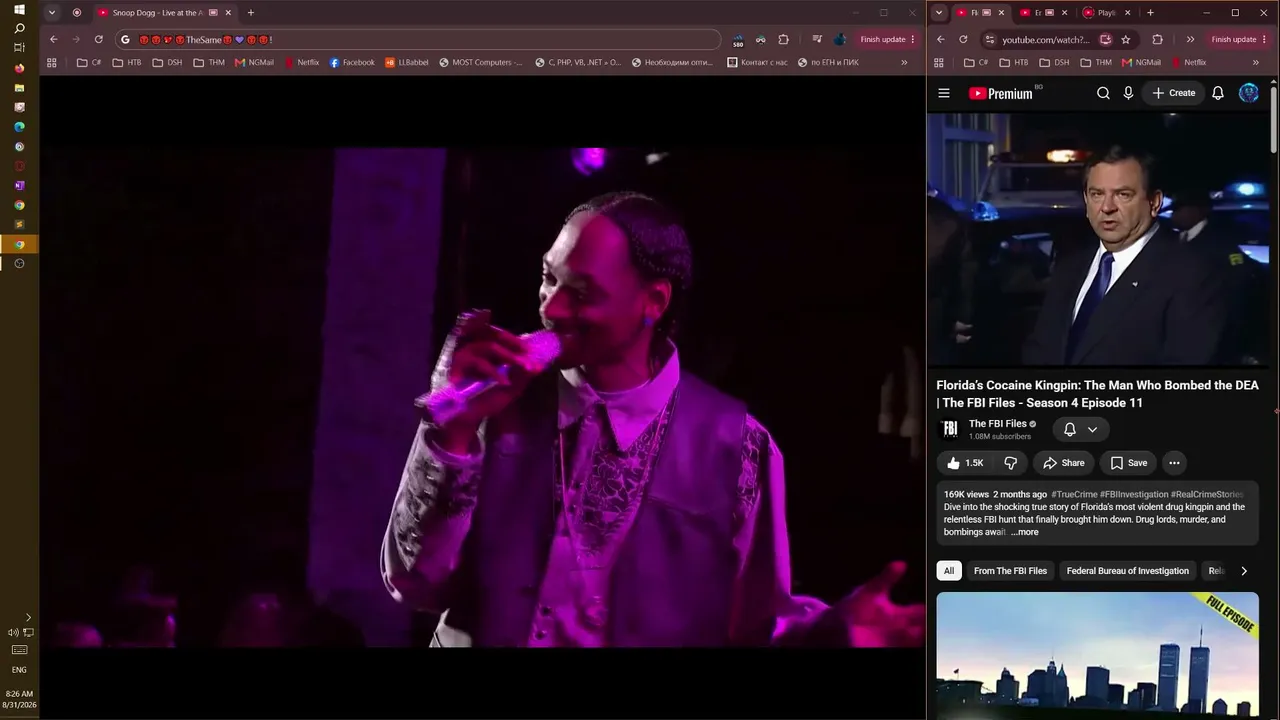This screenshot has width=1280, height=720.
Task: Open the LLBabbel bookmark
Action: click(x=407, y=62)
